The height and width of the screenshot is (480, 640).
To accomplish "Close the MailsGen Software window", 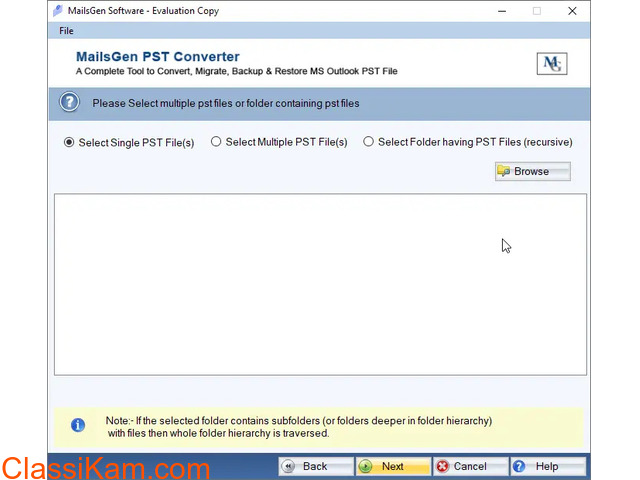I will (572, 11).
